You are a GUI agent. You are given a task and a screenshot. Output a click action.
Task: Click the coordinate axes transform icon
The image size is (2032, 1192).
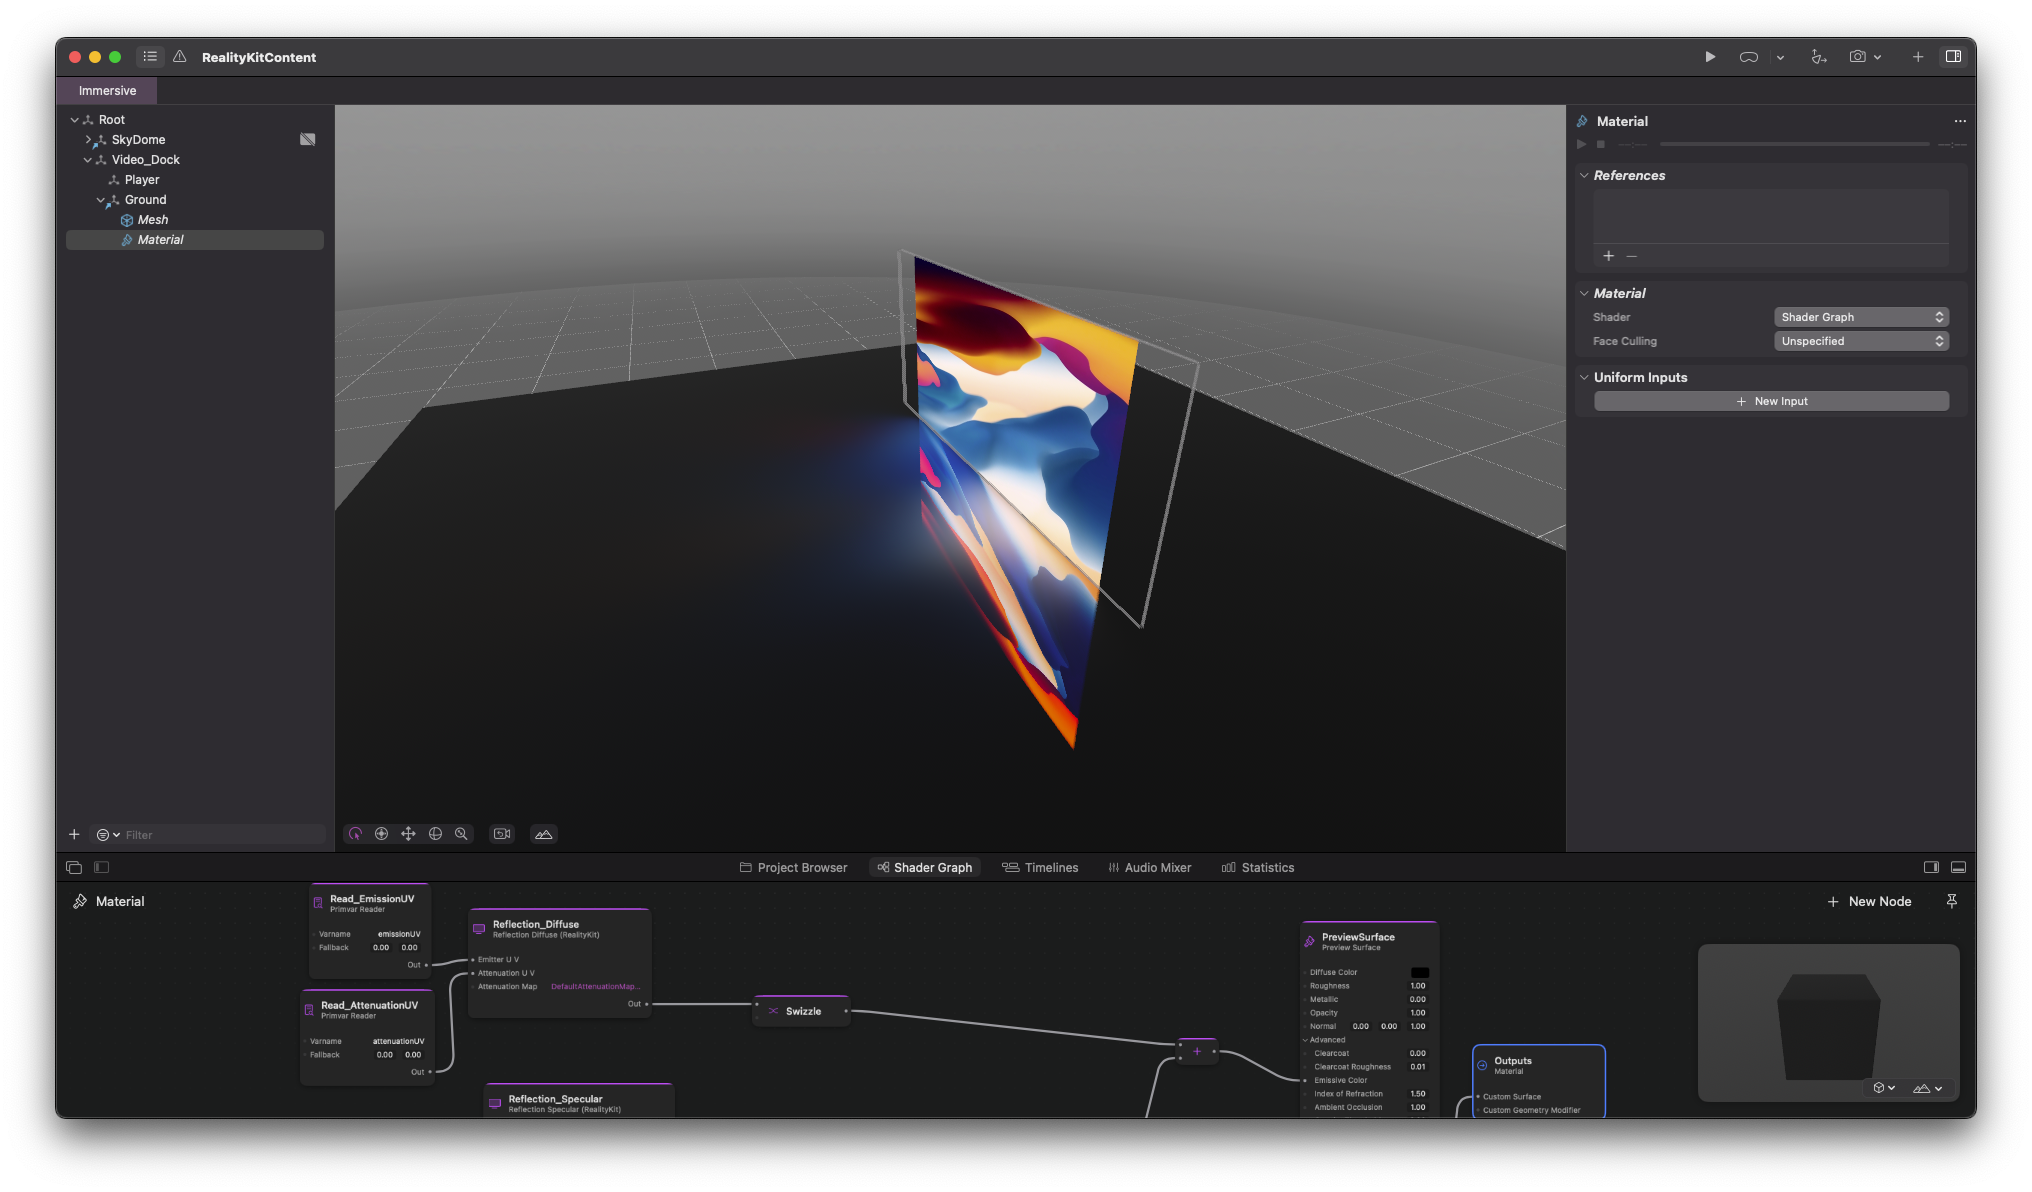click(1818, 57)
